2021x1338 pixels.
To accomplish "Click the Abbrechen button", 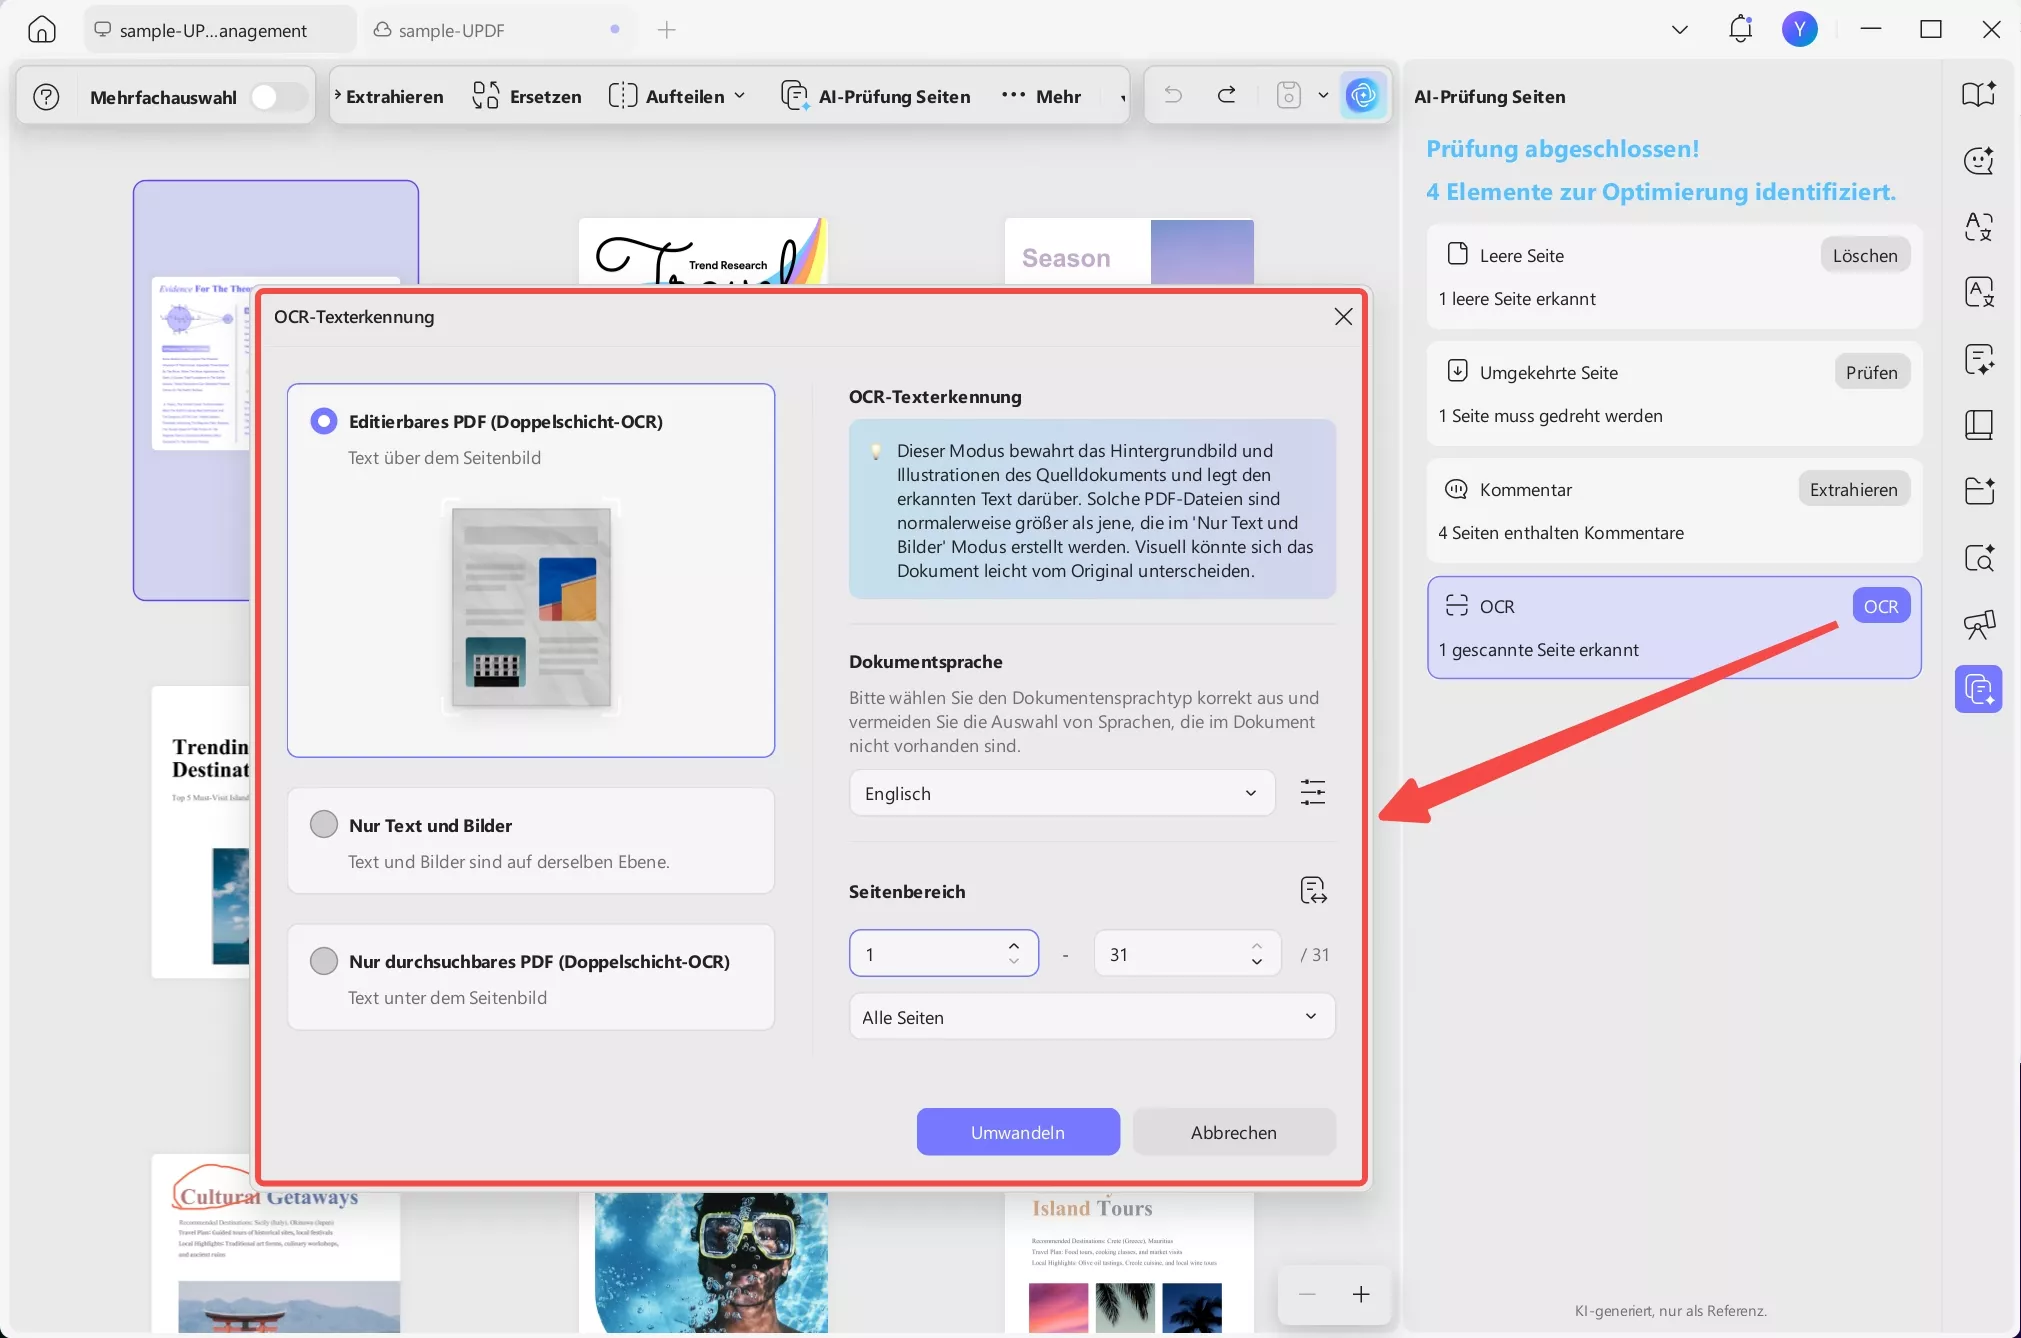I will click(x=1233, y=1132).
